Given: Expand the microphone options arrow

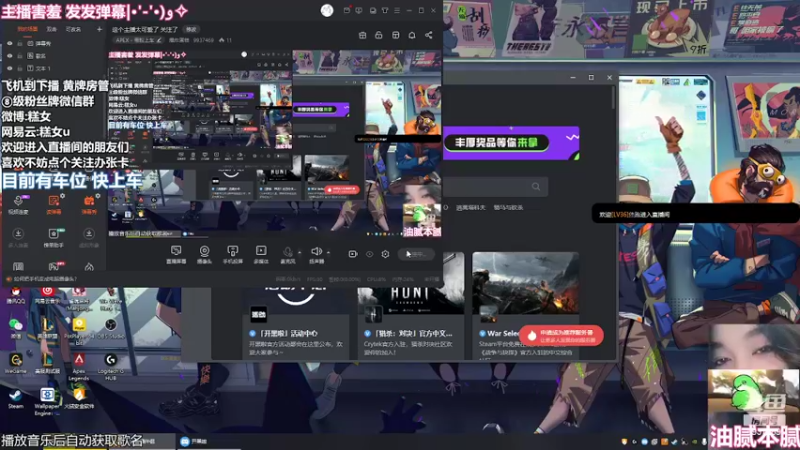Looking at the screenshot, I should point(299,252).
